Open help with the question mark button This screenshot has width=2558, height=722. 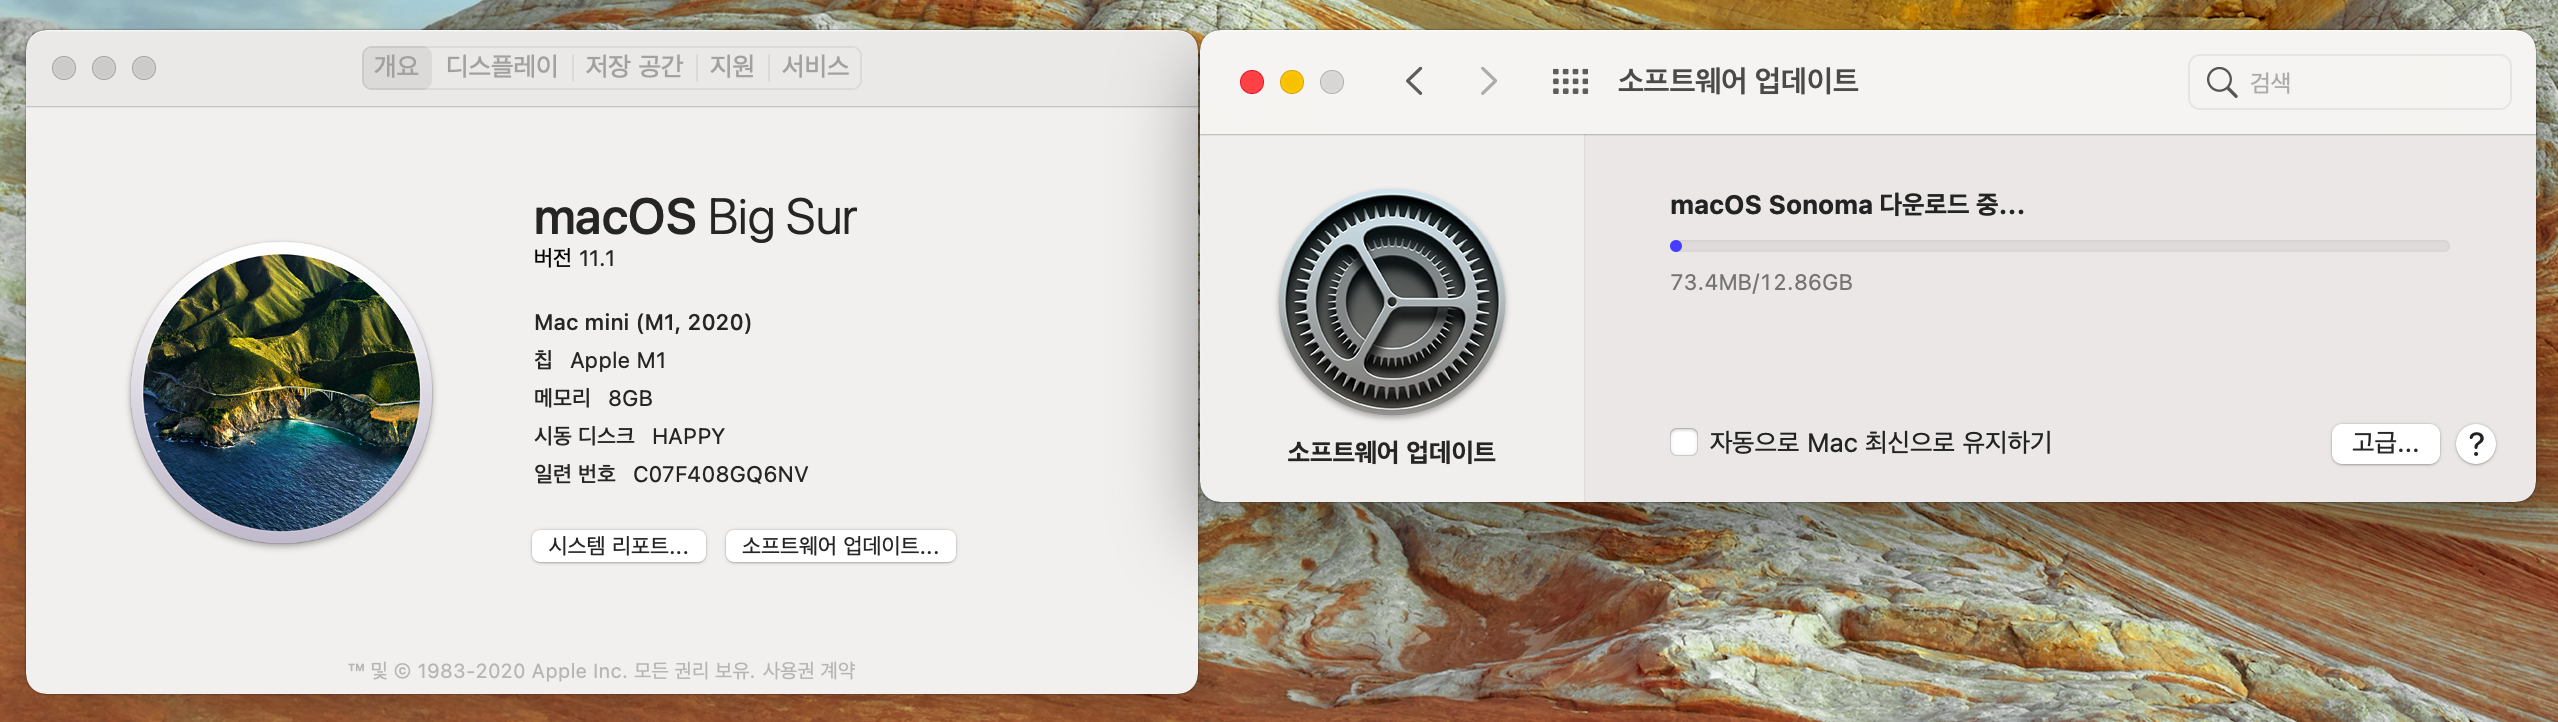(2476, 444)
